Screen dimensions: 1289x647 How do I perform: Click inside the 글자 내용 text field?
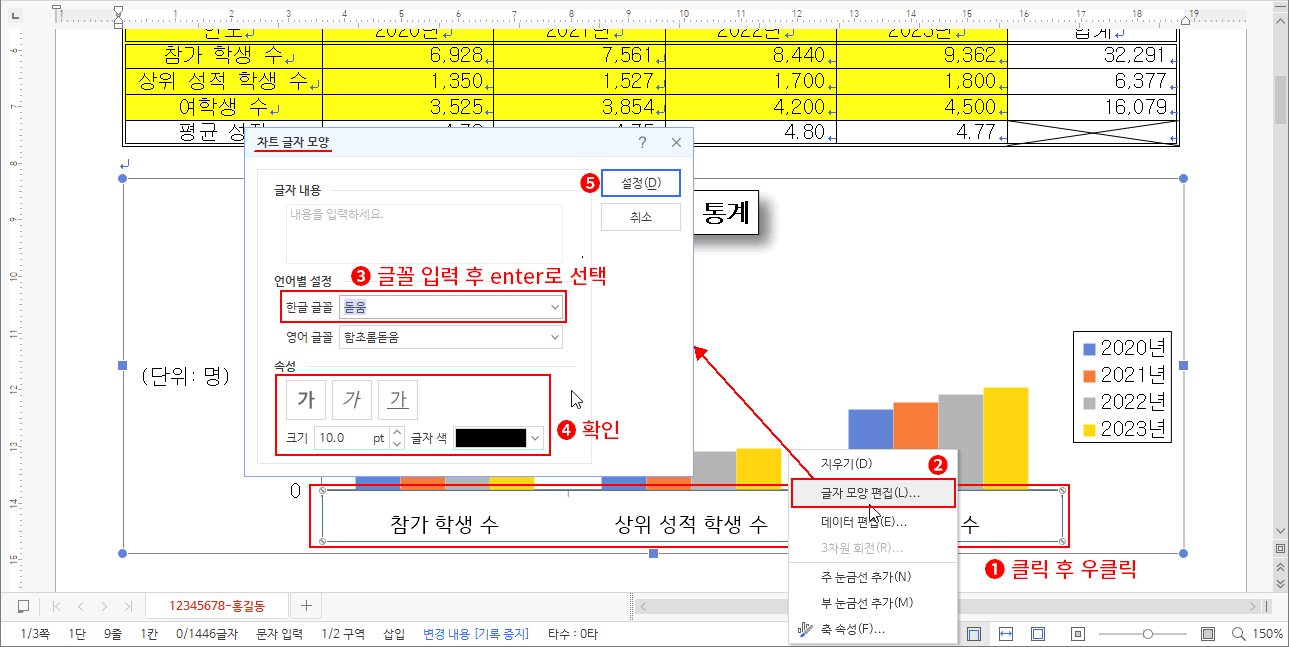(424, 232)
